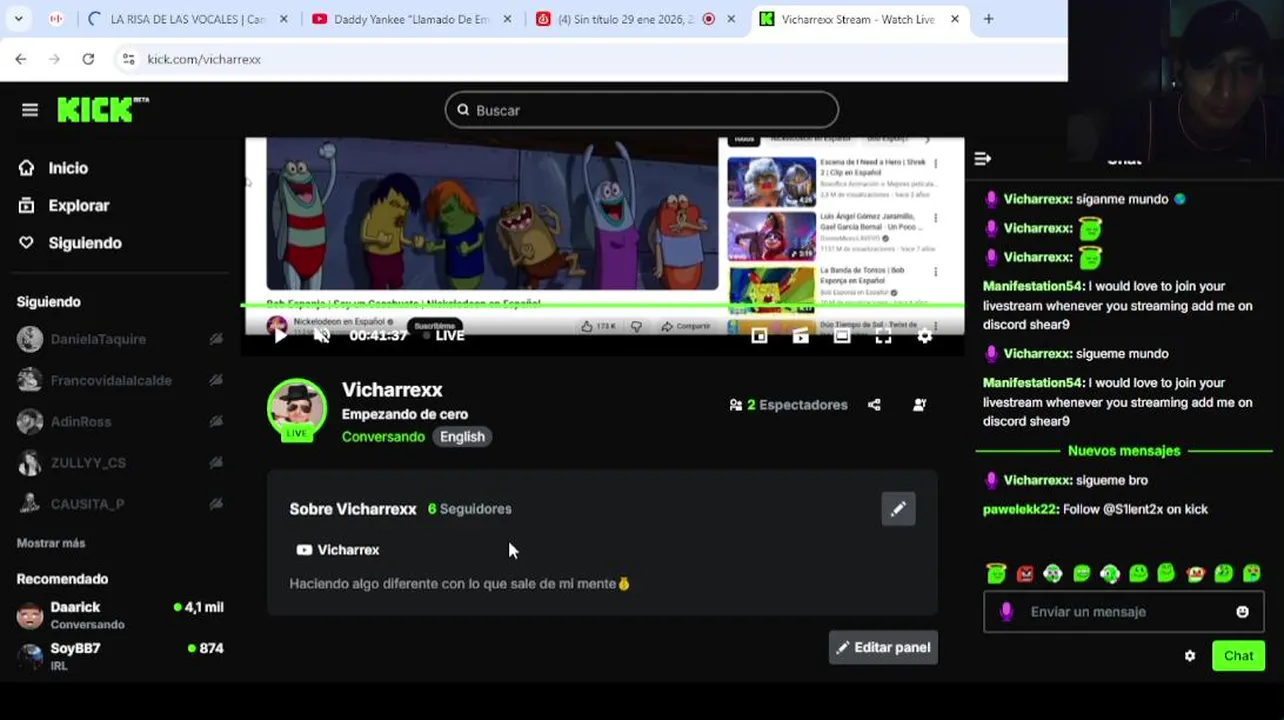Jump to LIVE in the player
This screenshot has width=1284, height=720.
[x=444, y=335]
